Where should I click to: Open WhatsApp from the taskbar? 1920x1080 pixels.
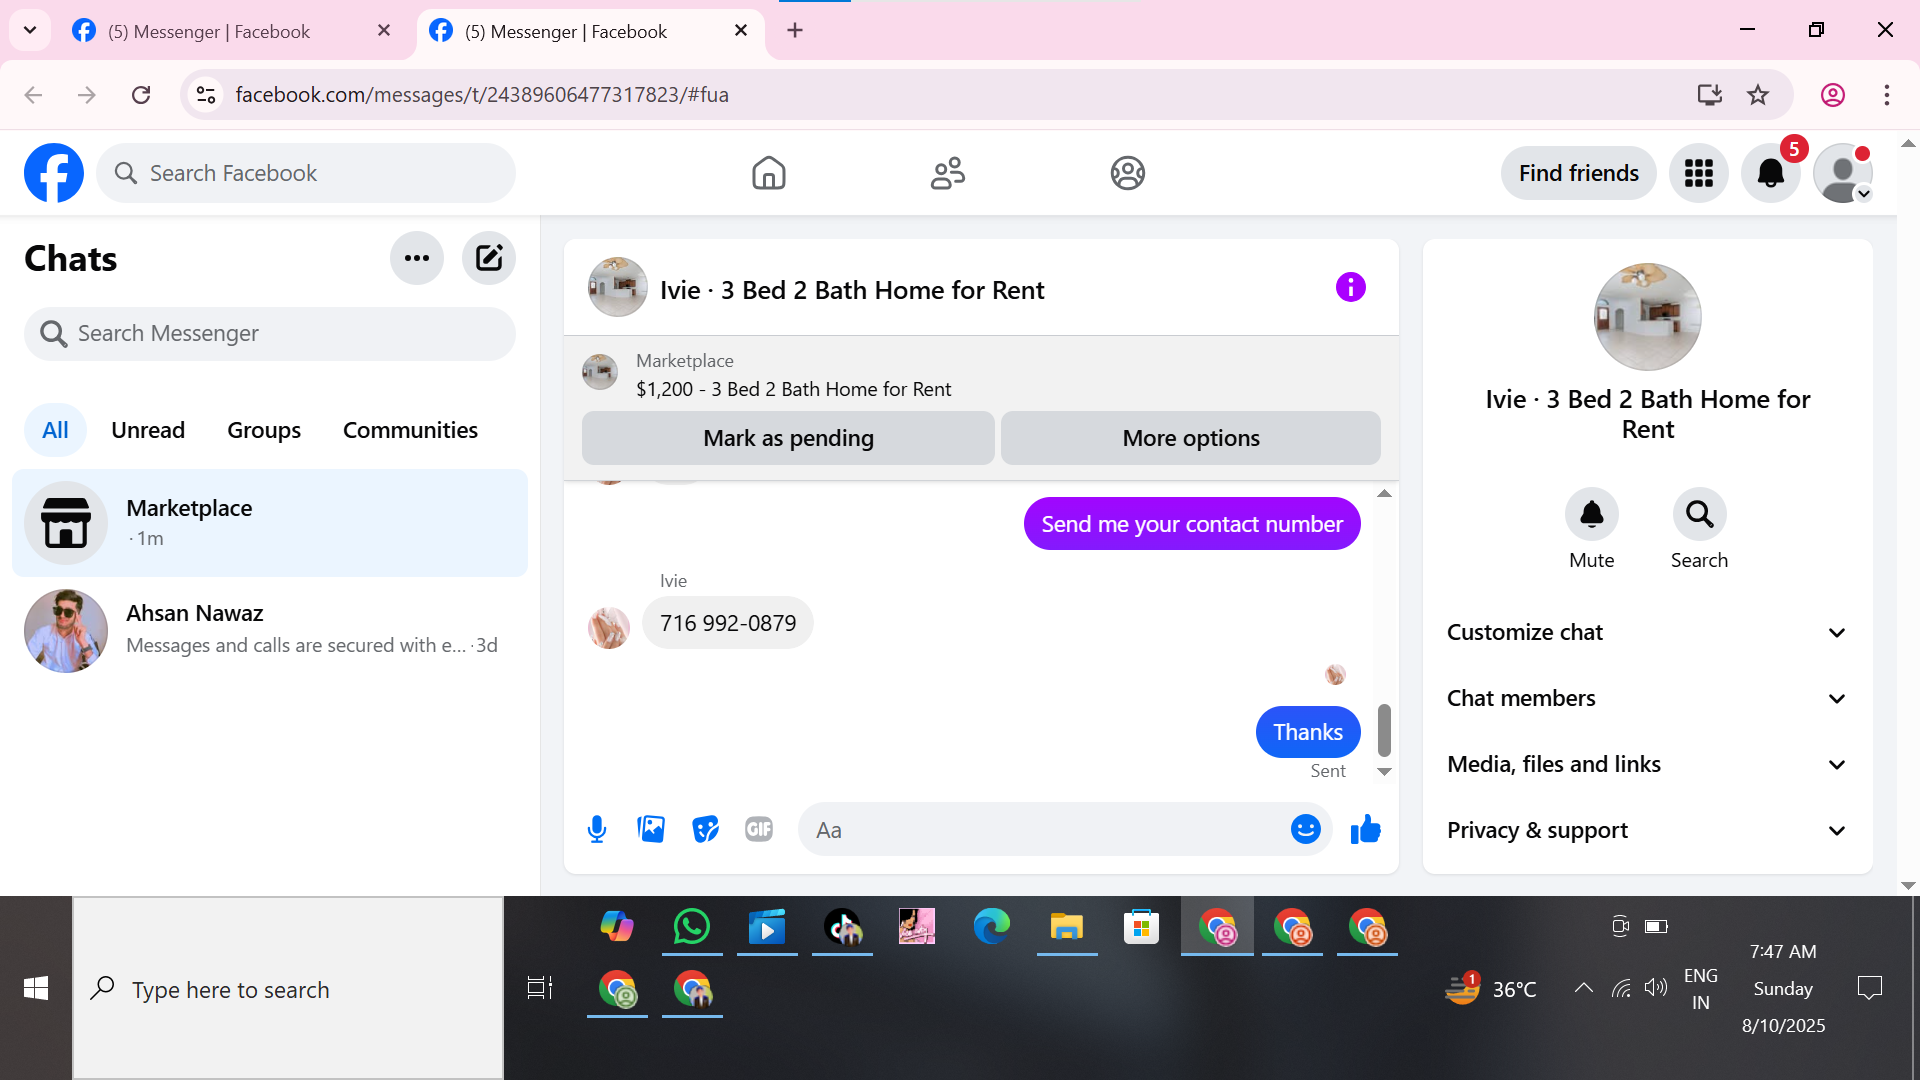click(691, 927)
